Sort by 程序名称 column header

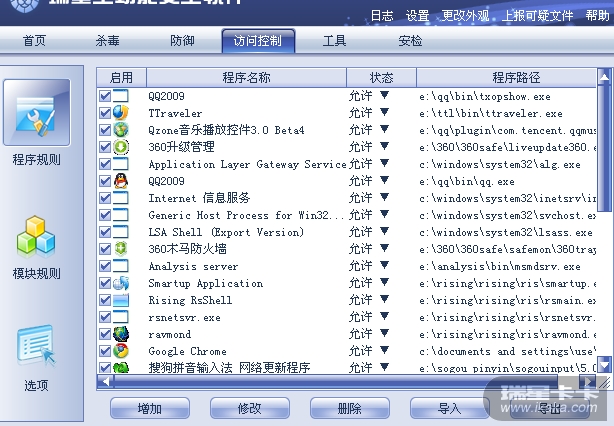[x=246, y=78]
